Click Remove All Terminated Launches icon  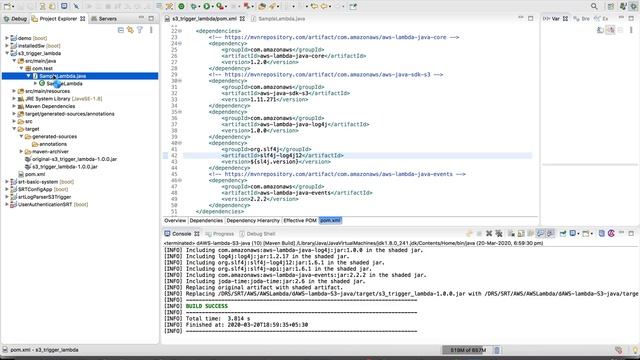point(499,233)
